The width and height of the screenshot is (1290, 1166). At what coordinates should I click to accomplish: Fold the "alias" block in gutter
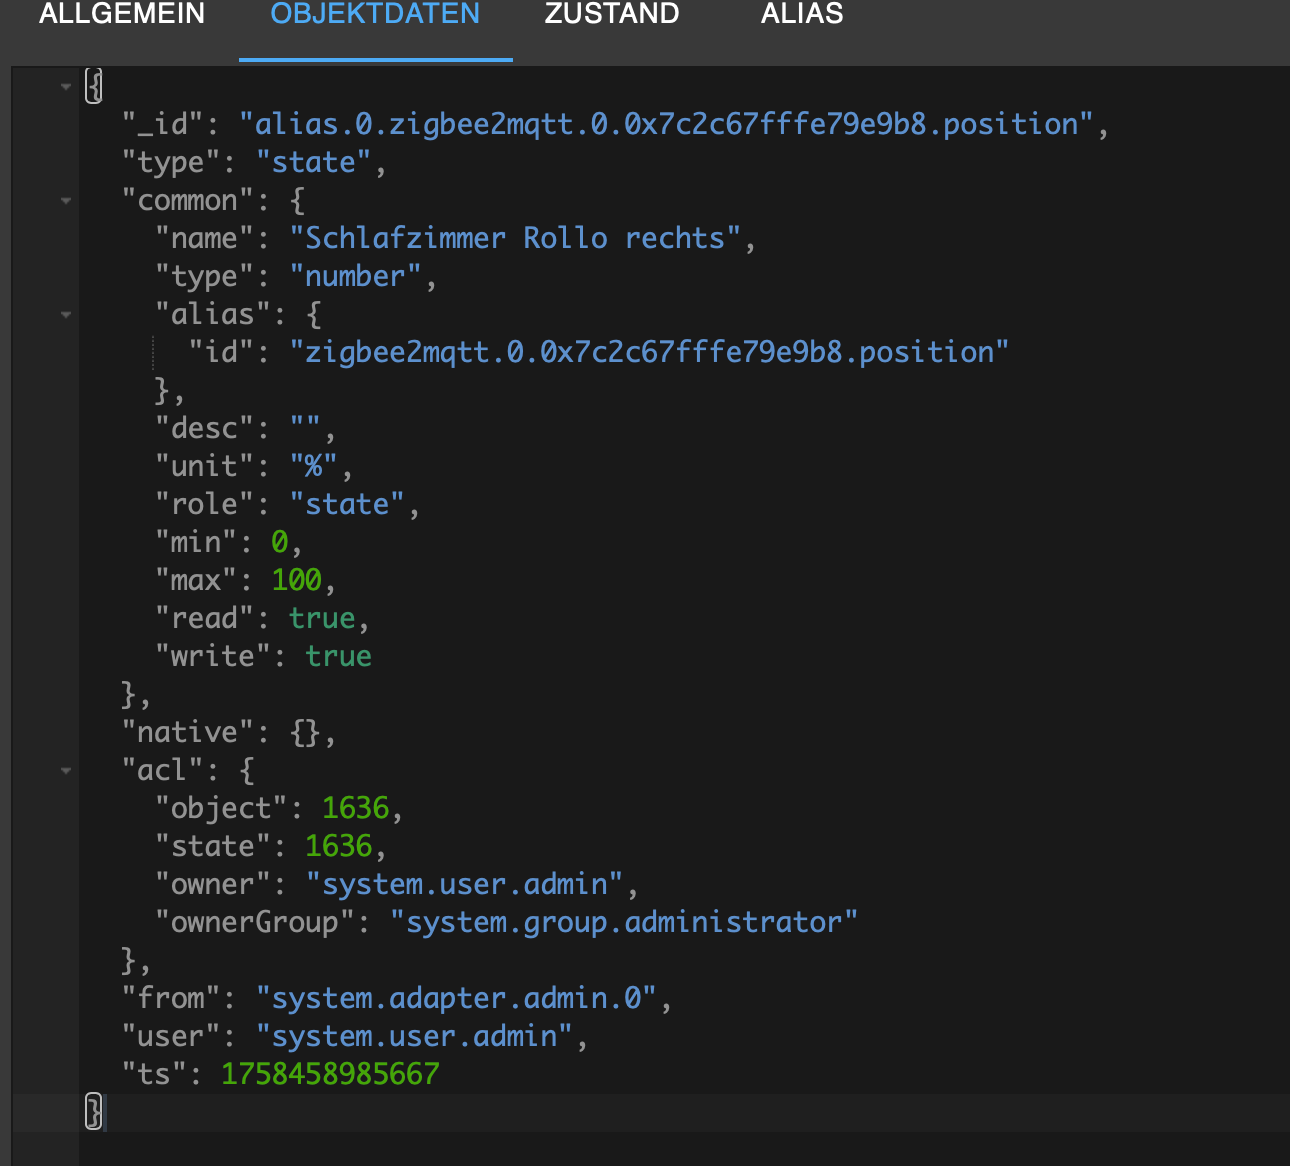[66, 315]
